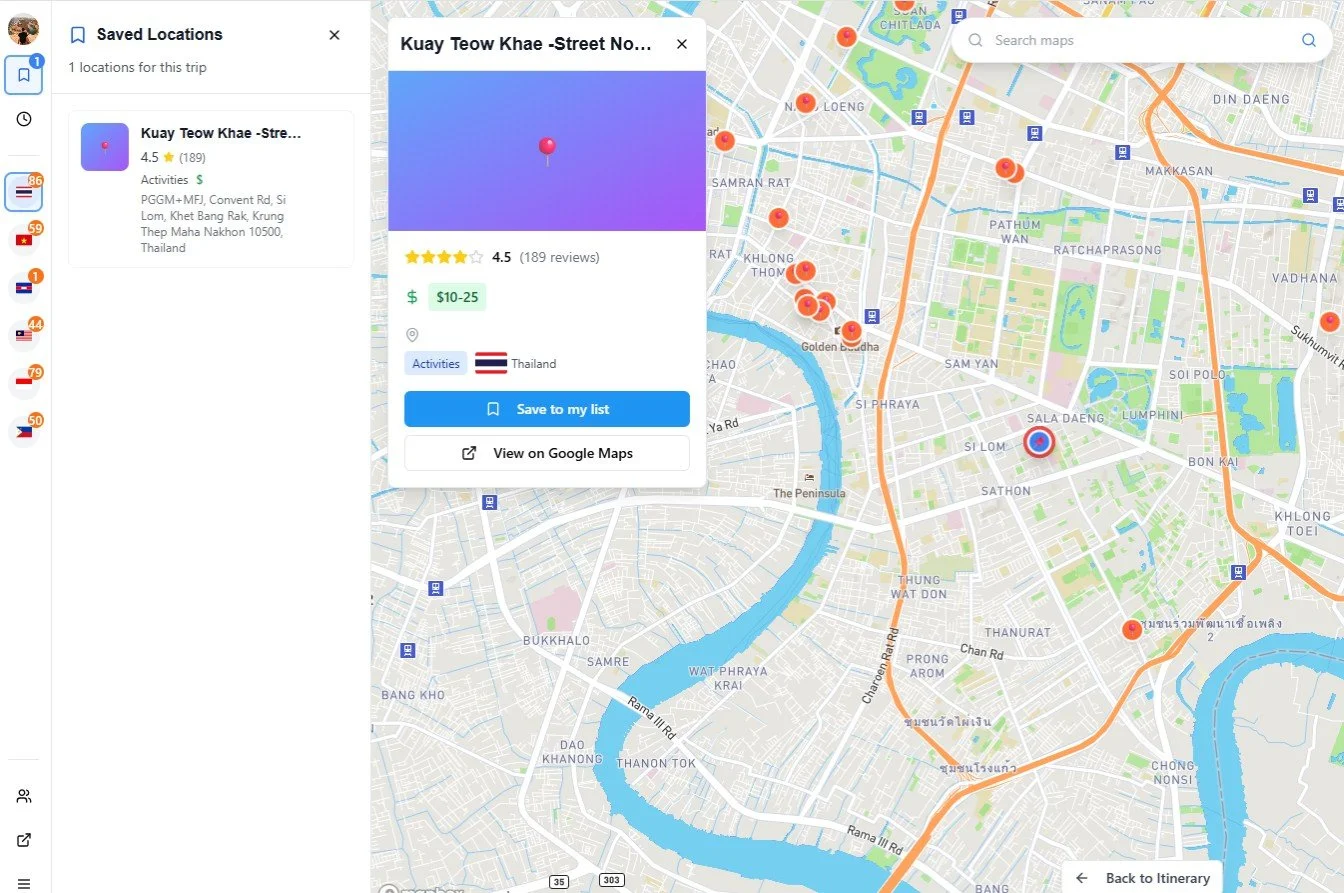The width and height of the screenshot is (1344, 893).
Task: Click the Thailand flag in the popup
Action: click(491, 363)
